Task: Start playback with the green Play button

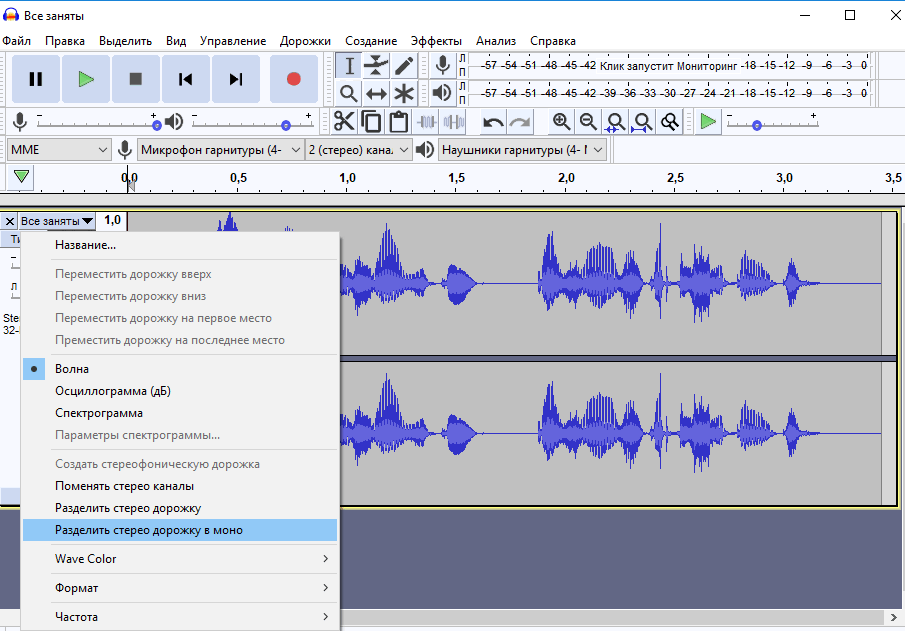Action: point(86,79)
